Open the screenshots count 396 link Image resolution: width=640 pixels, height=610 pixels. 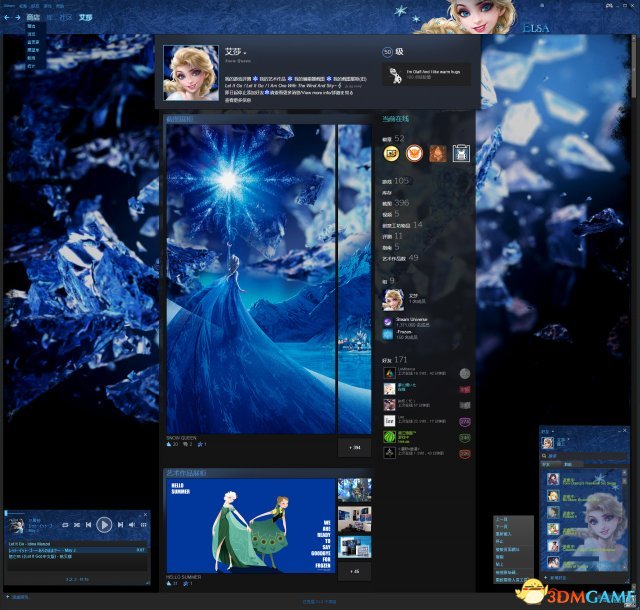click(x=396, y=203)
